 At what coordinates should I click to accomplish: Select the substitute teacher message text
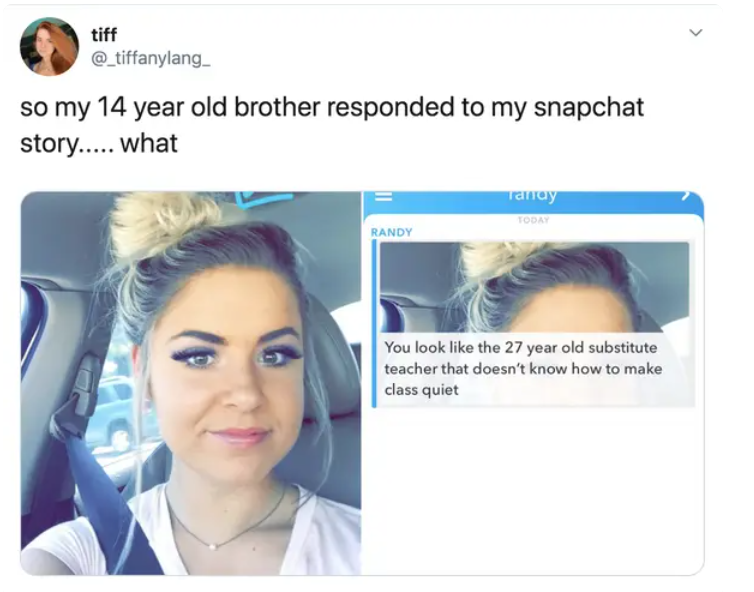point(523,368)
